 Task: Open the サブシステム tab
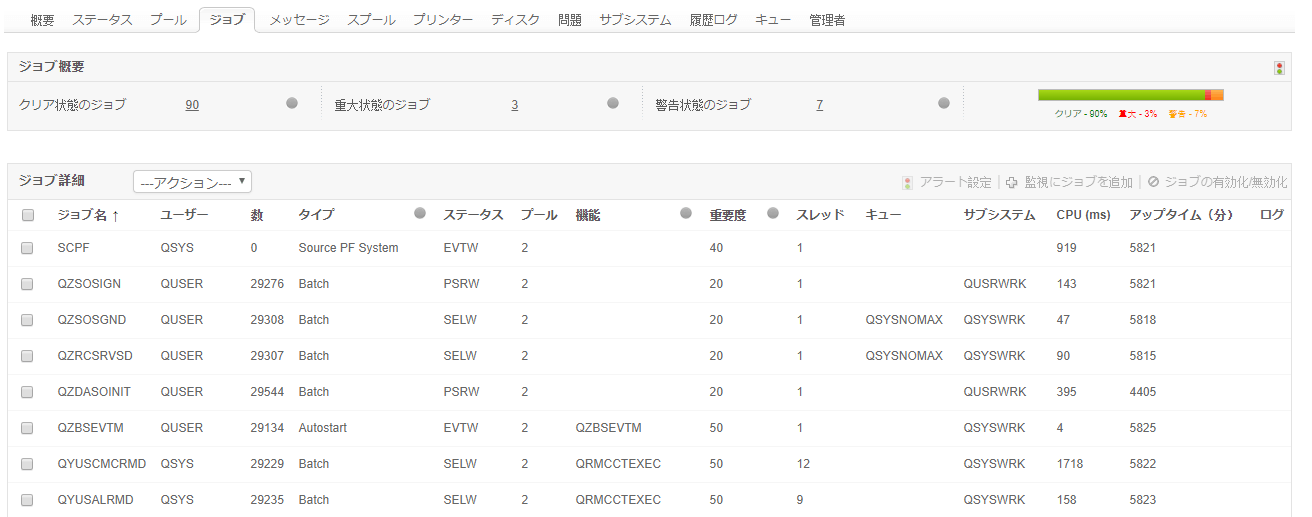tap(635, 20)
